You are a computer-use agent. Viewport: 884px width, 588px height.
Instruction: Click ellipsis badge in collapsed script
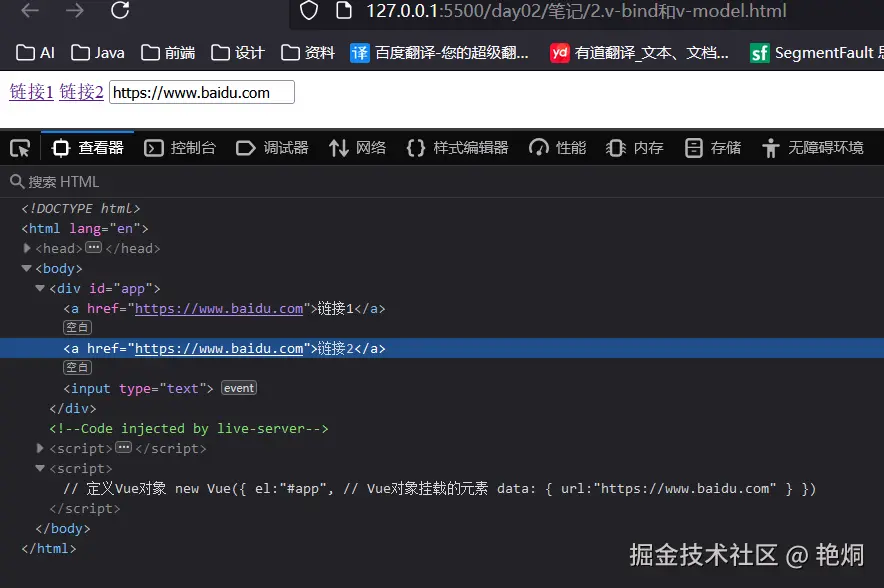click(123, 448)
